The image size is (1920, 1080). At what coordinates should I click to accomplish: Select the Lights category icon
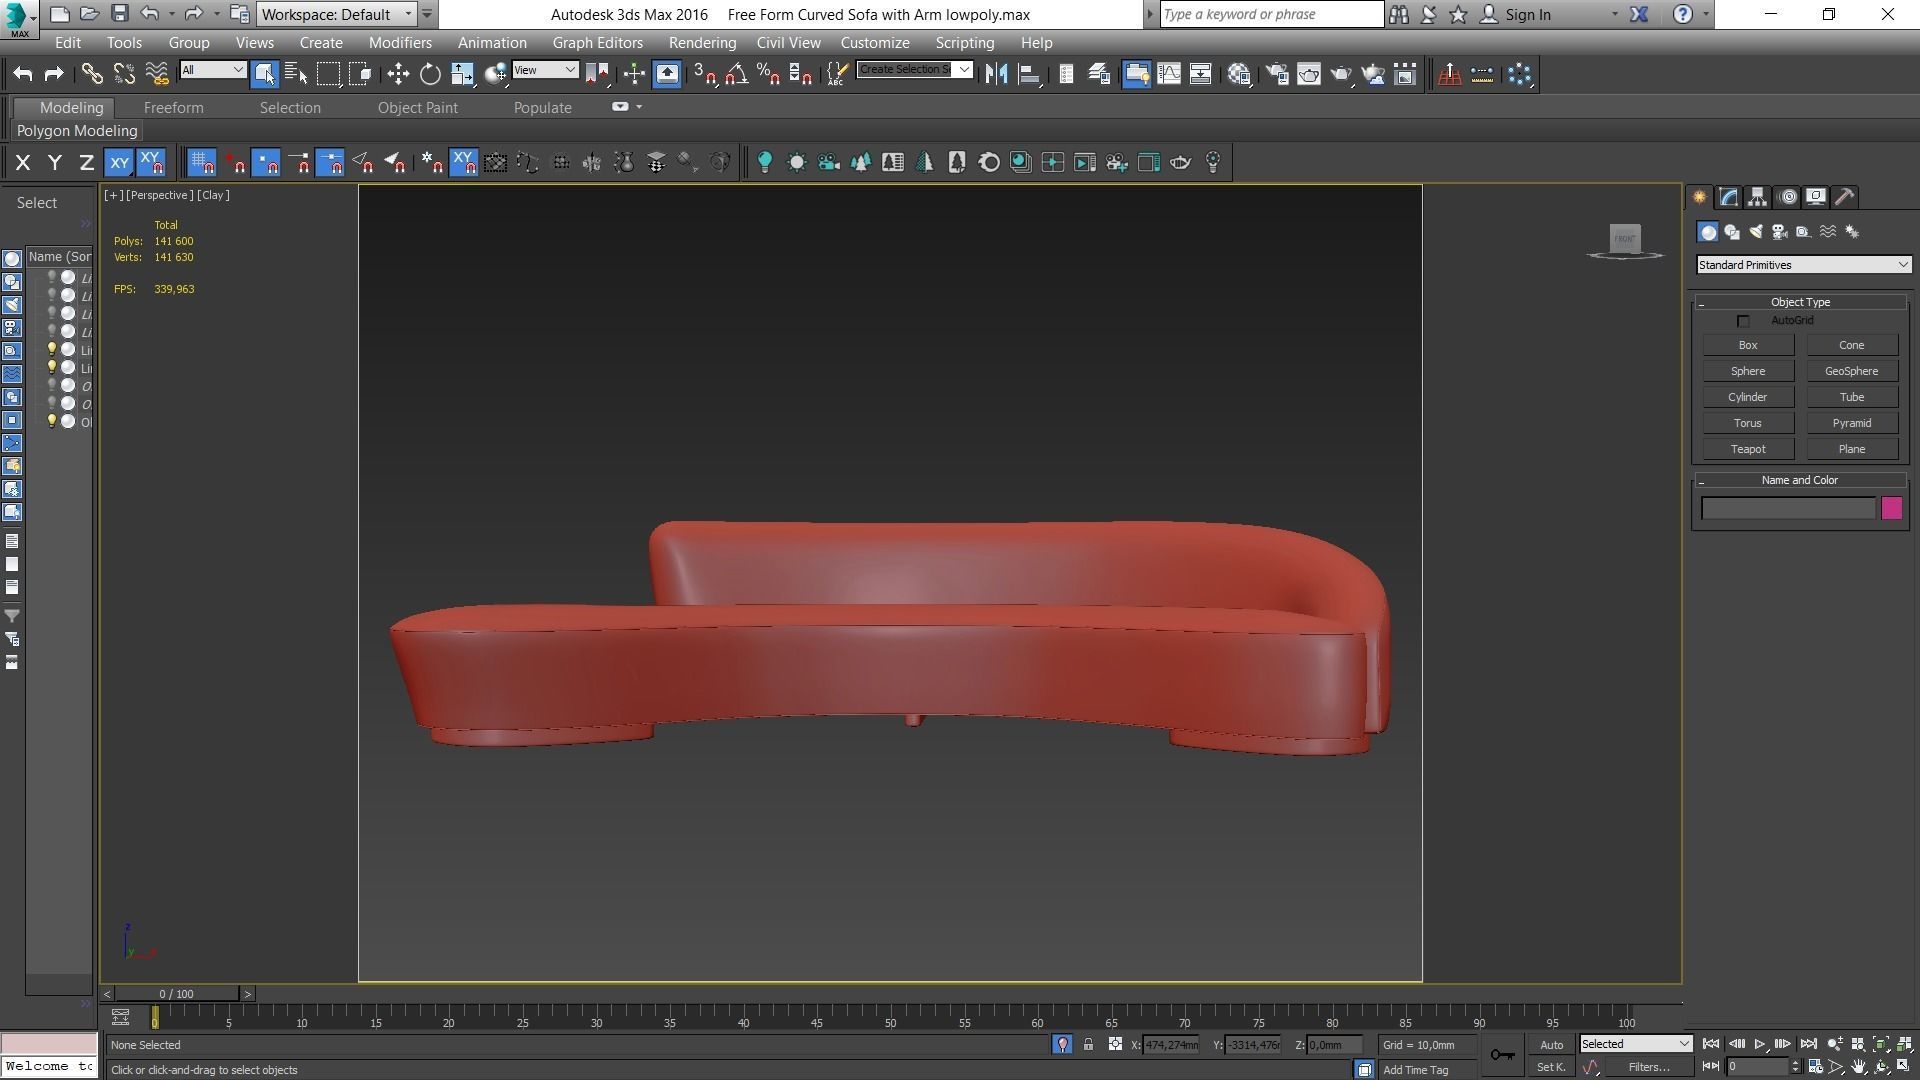click(x=1756, y=232)
